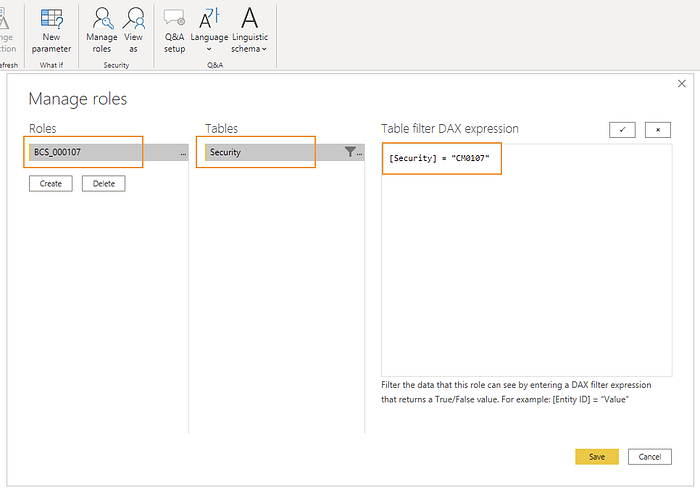The image size is (700, 488).
Task: Open the ellipsis menu for BCS_000107 role
Action: (x=183, y=153)
